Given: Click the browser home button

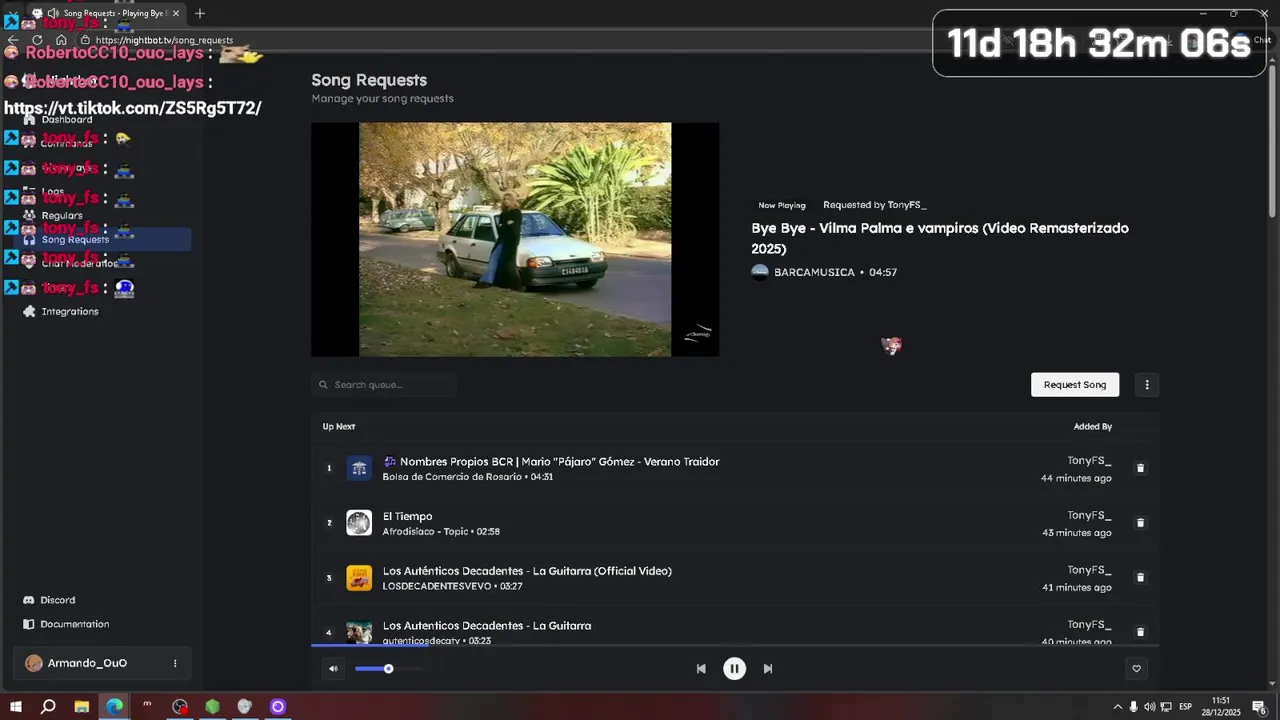Looking at the screenshot, I should coord(61,40).
